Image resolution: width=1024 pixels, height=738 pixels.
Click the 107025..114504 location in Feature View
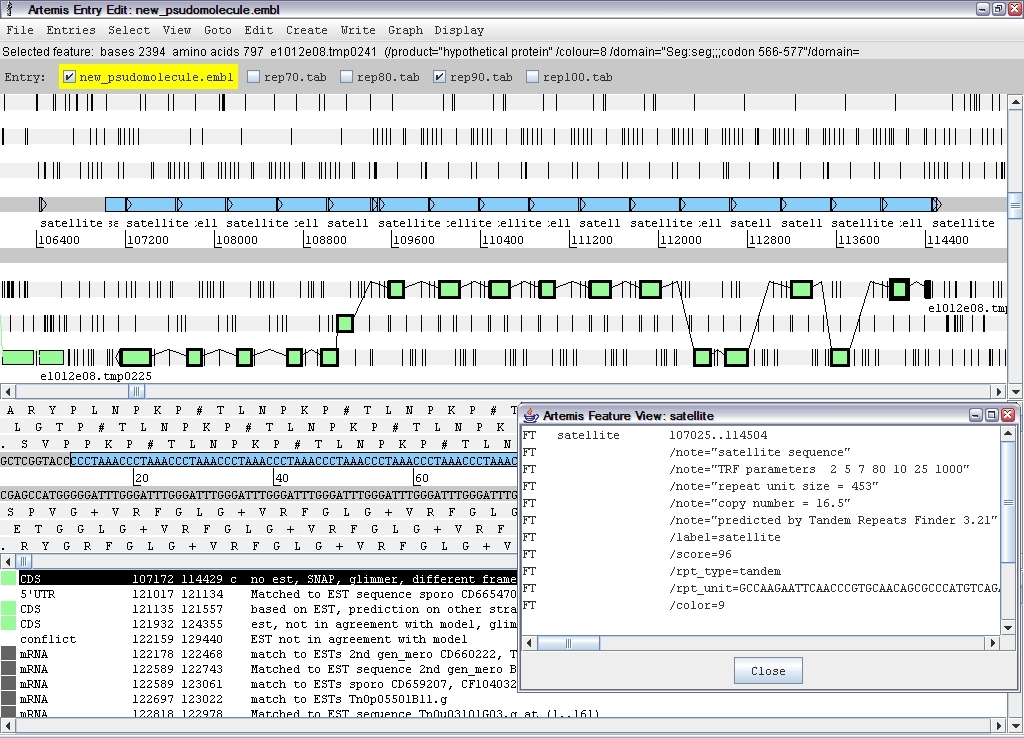[x=718, y=435]
